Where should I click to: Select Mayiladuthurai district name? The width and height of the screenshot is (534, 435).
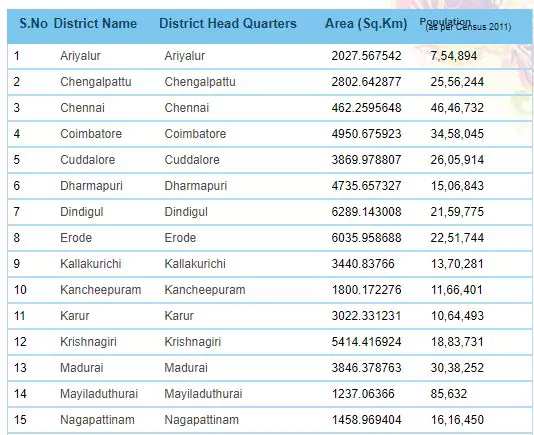(x=99, y=394)
